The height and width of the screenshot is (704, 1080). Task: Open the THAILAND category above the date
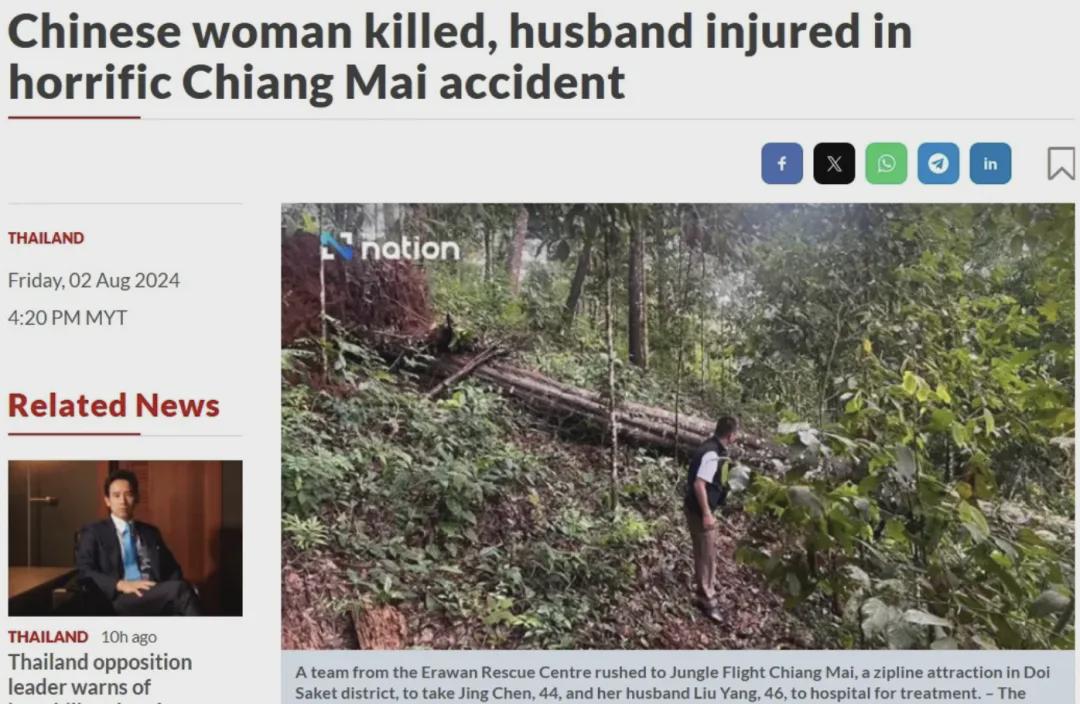pyautogui.click(x=46, y=238)
